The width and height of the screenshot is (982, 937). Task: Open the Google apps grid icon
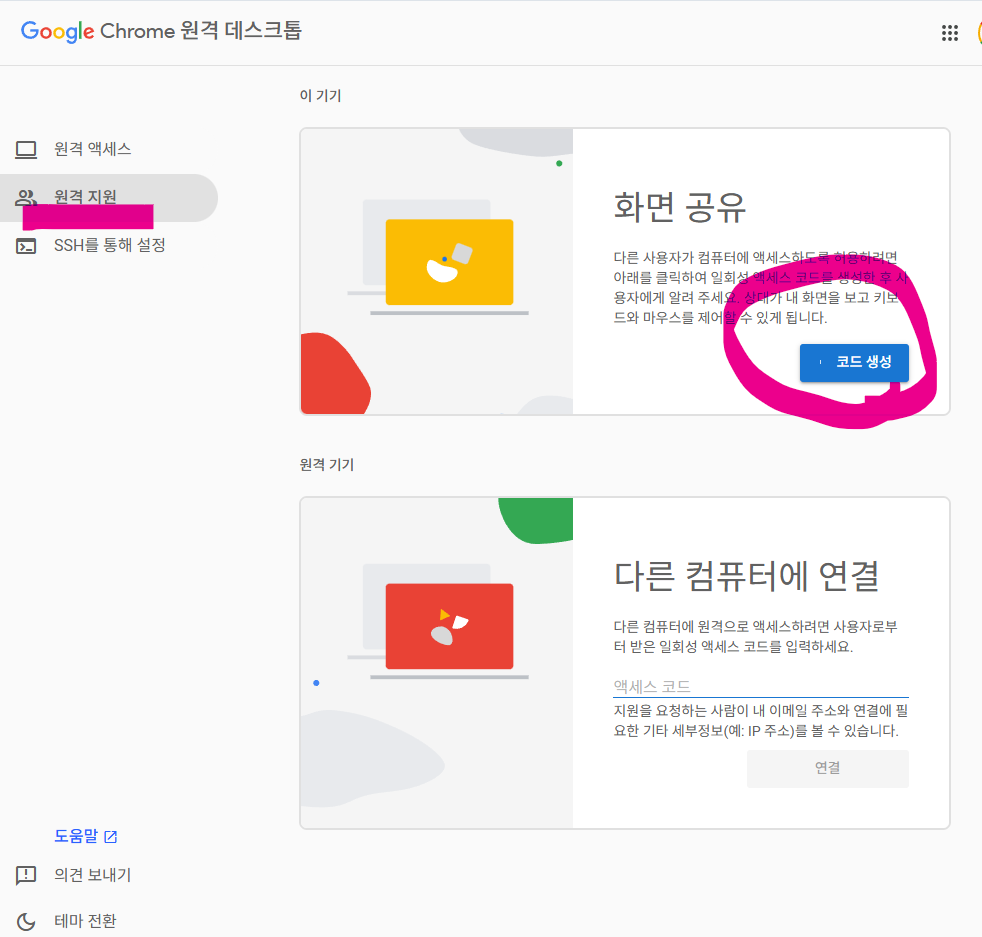[949, 33]
